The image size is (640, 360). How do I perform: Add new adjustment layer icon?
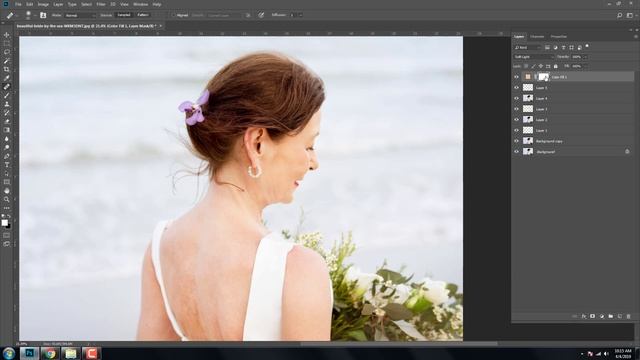point(601,316)
